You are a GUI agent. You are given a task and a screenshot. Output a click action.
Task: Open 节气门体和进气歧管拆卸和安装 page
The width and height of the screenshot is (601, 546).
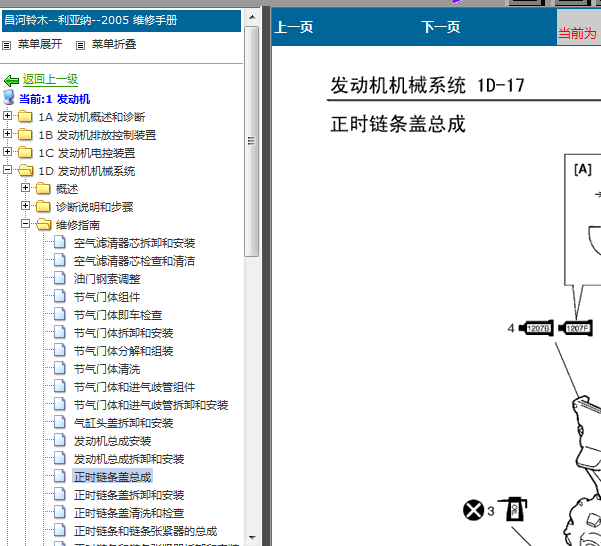[151, 405]
